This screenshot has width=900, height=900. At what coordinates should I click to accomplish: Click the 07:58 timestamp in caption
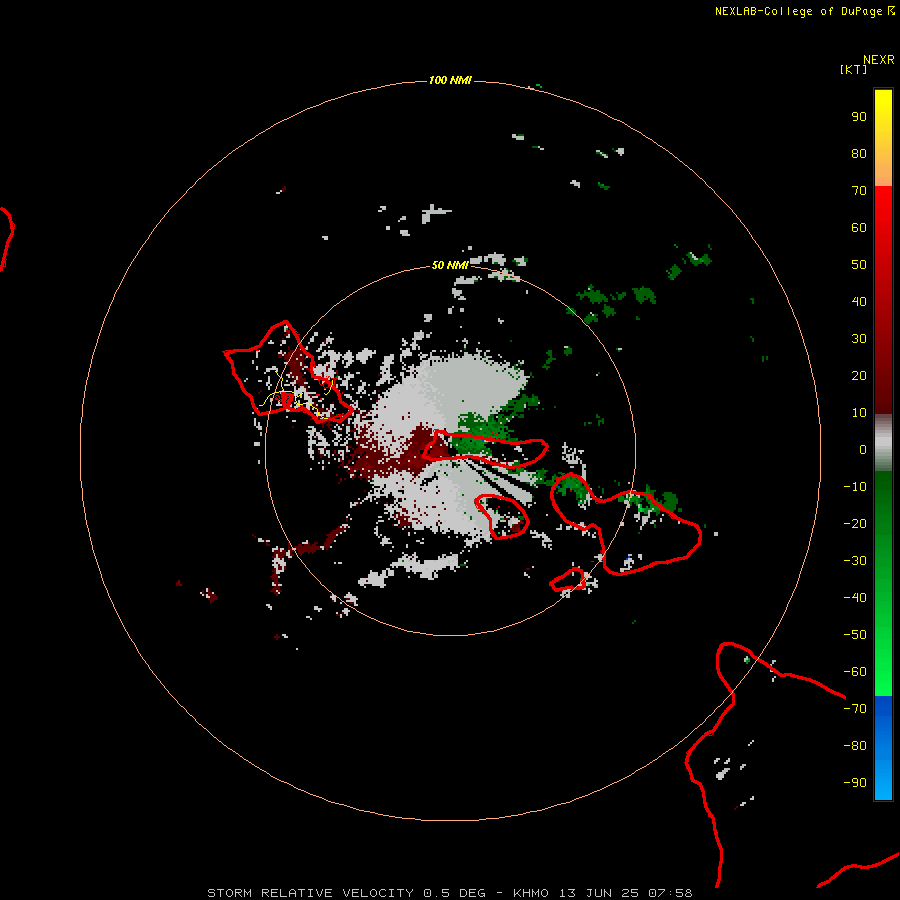[x=670, y=893]
